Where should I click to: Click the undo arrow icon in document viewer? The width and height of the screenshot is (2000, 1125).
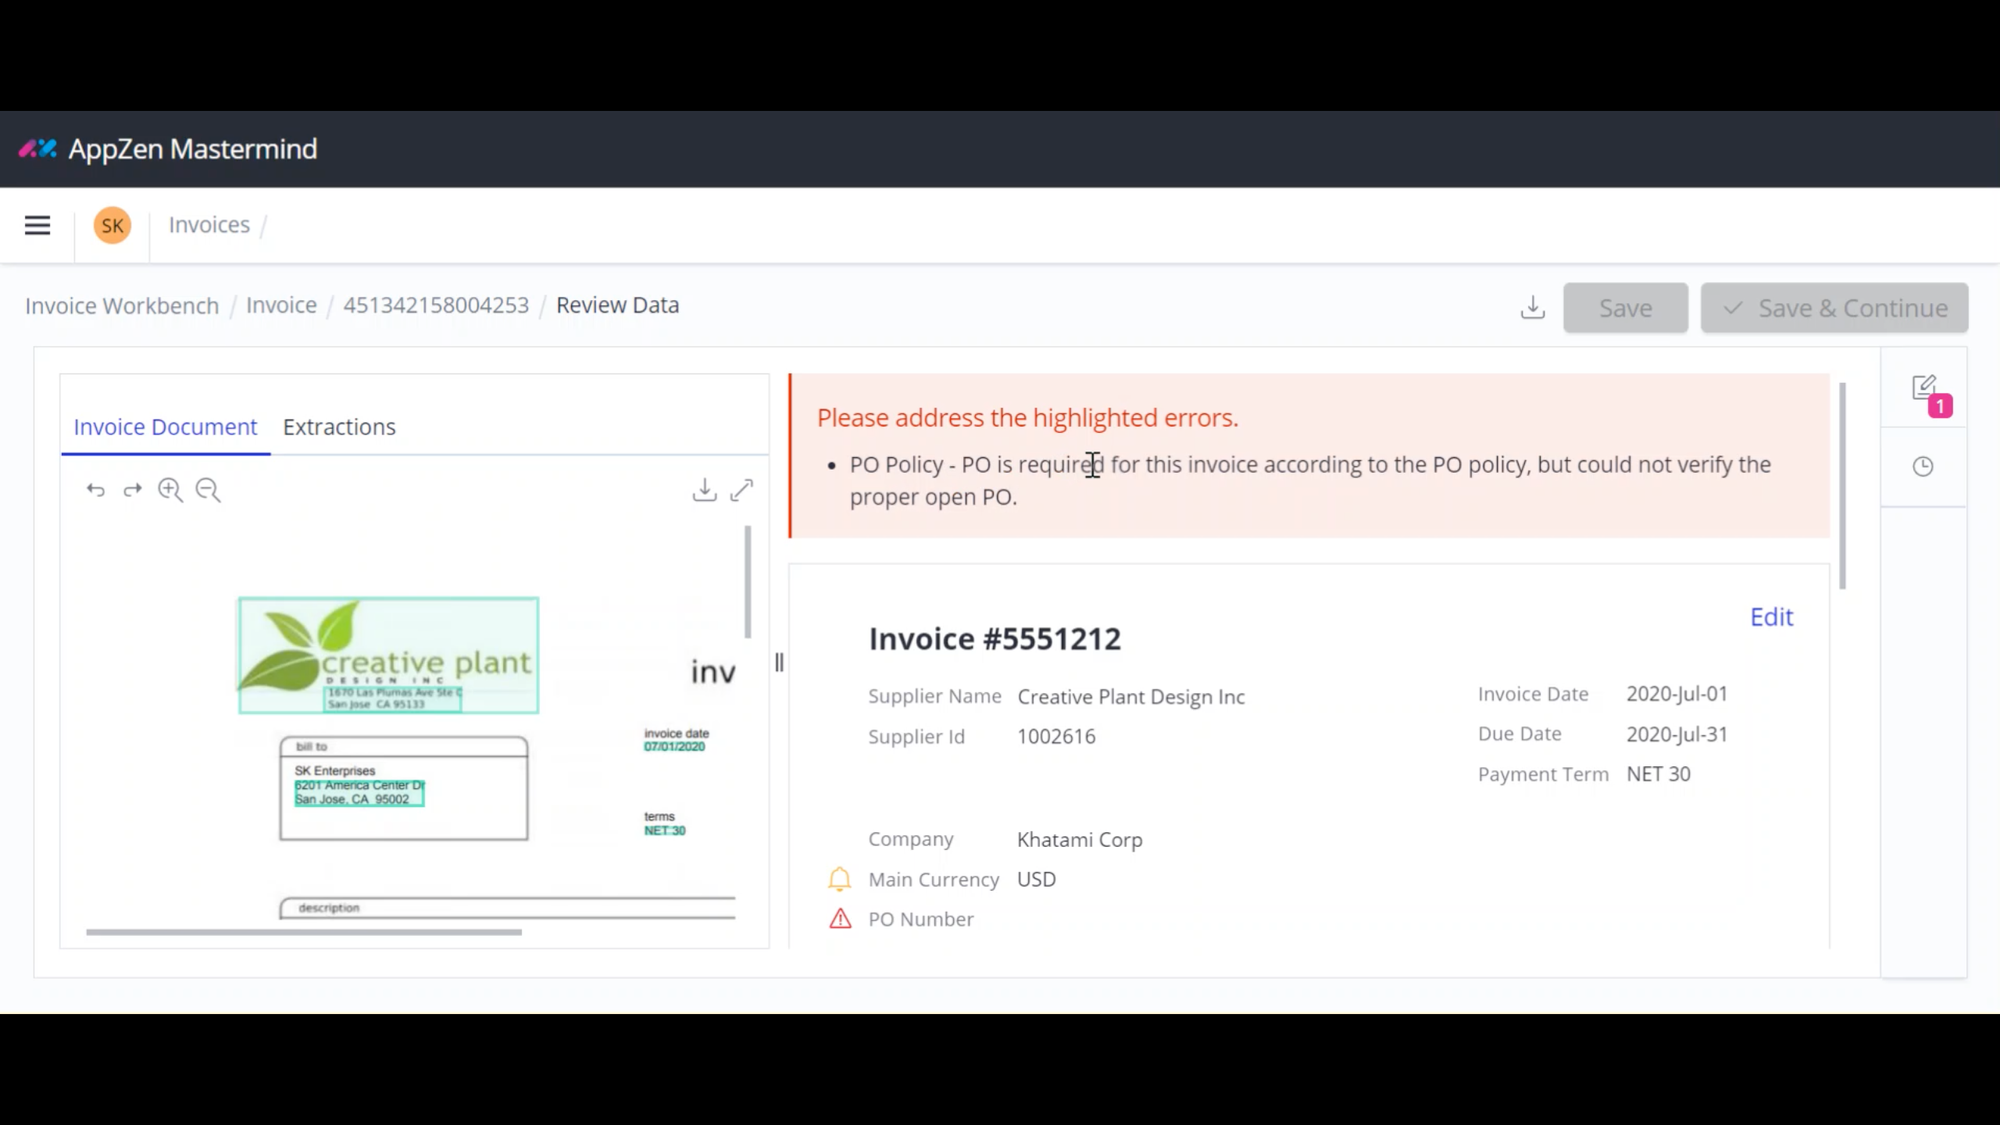tap(95, 489)
